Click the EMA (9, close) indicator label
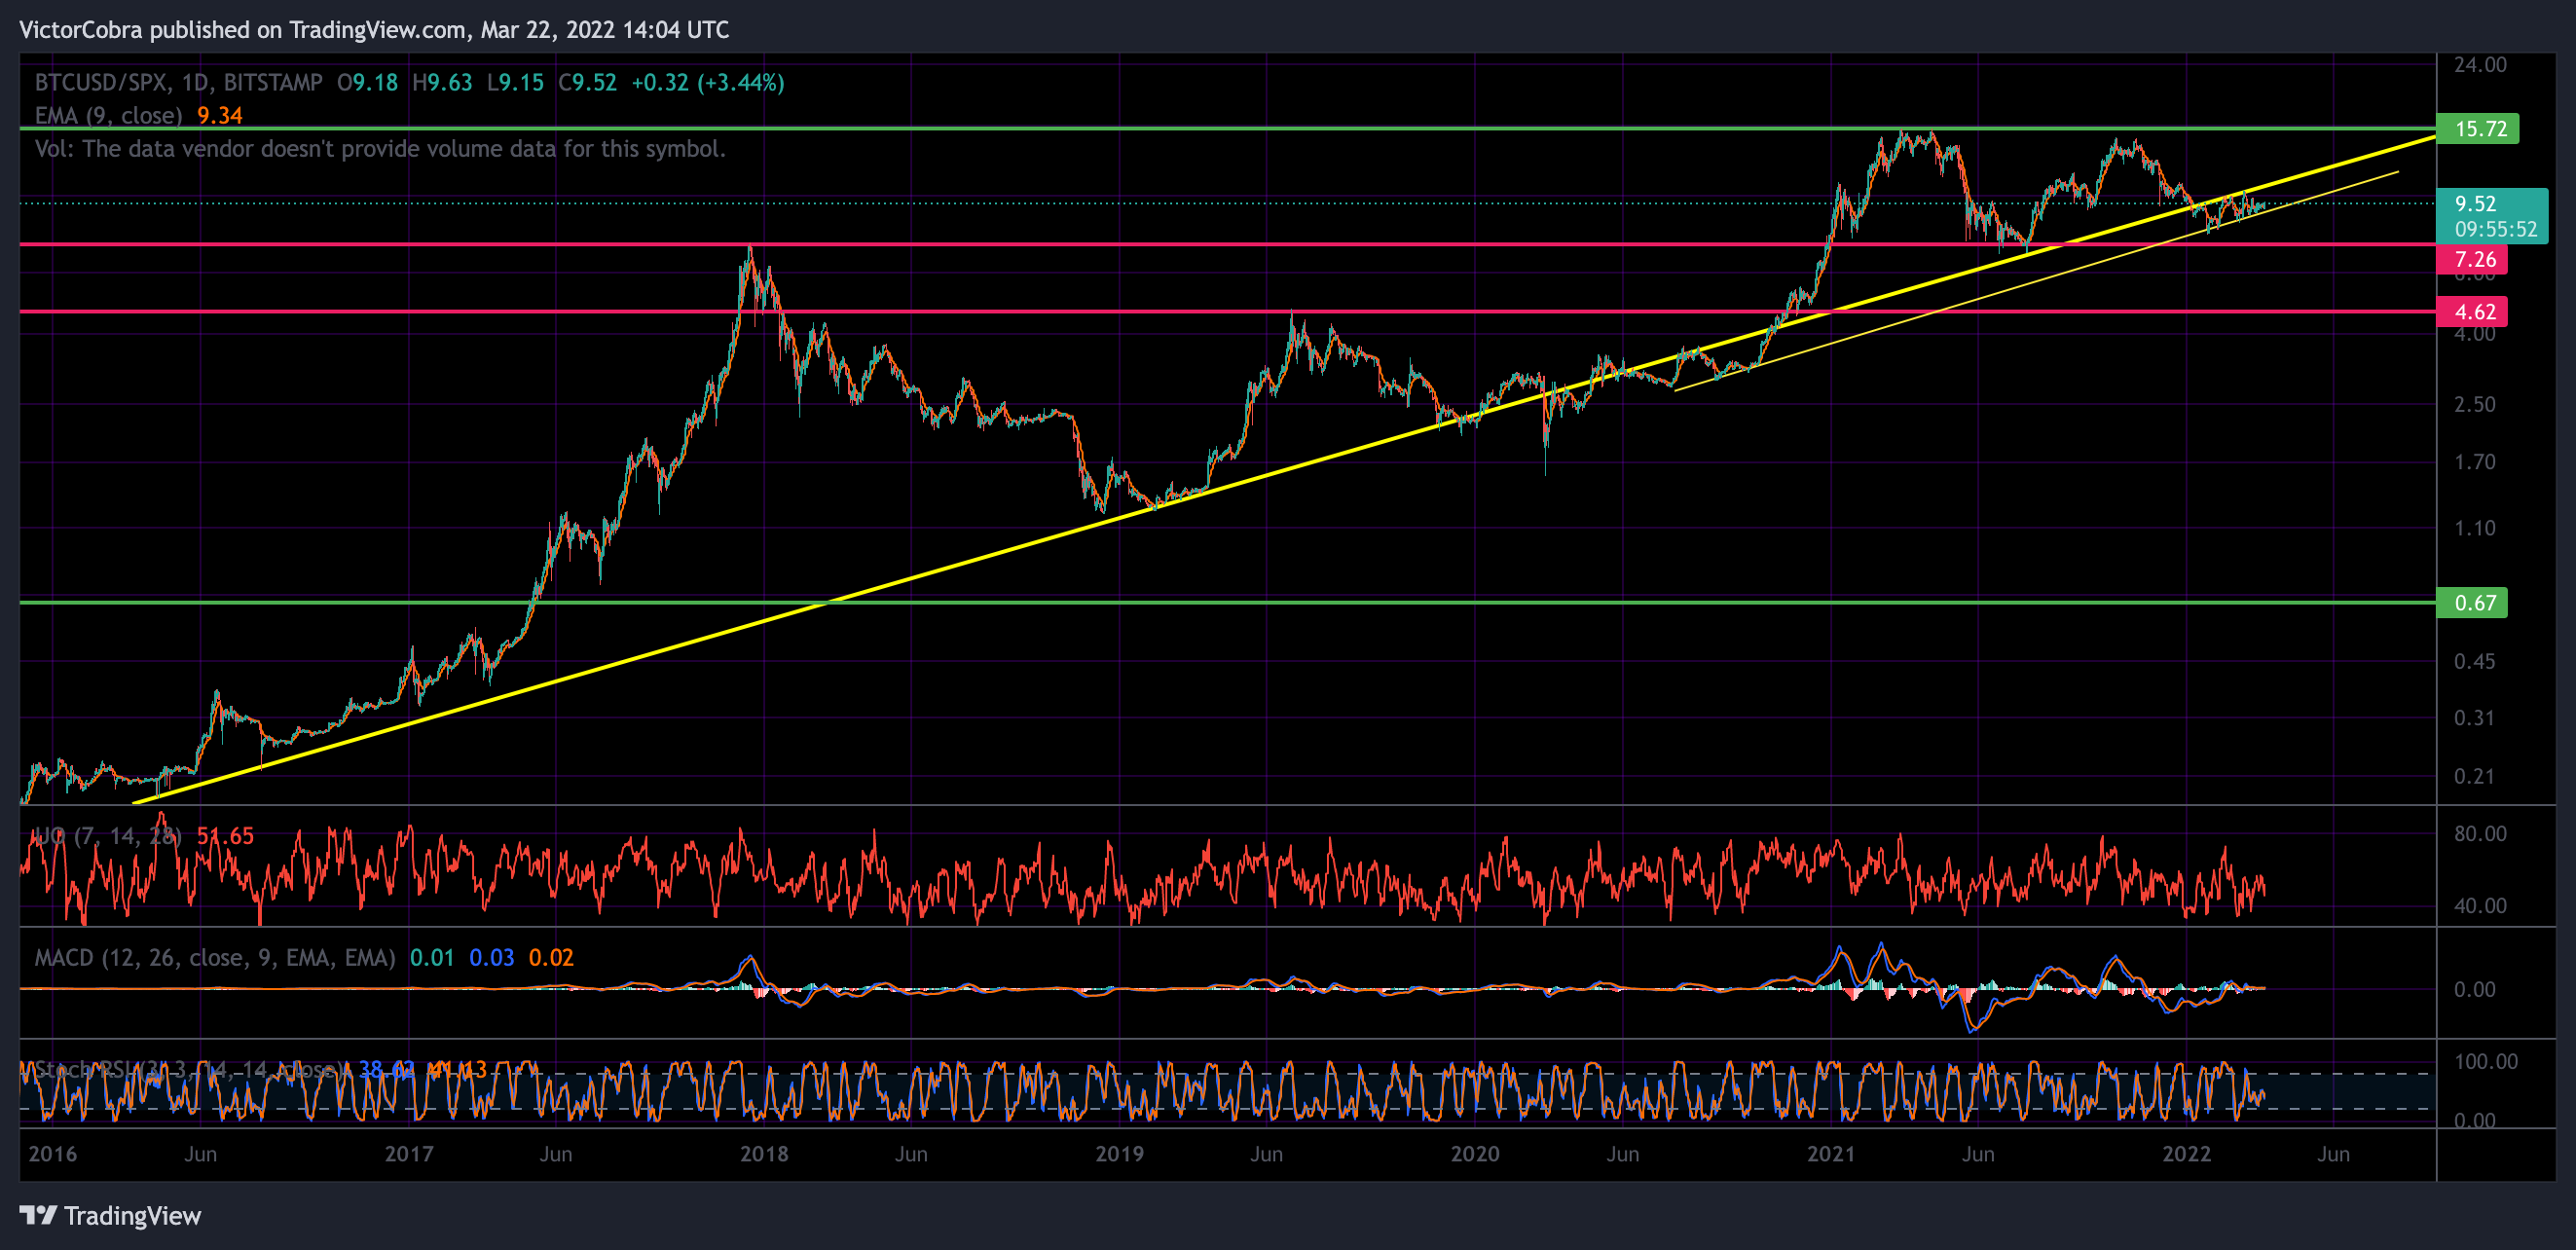This screenshot has width=2576, height=1250. [x=108, y=116]
